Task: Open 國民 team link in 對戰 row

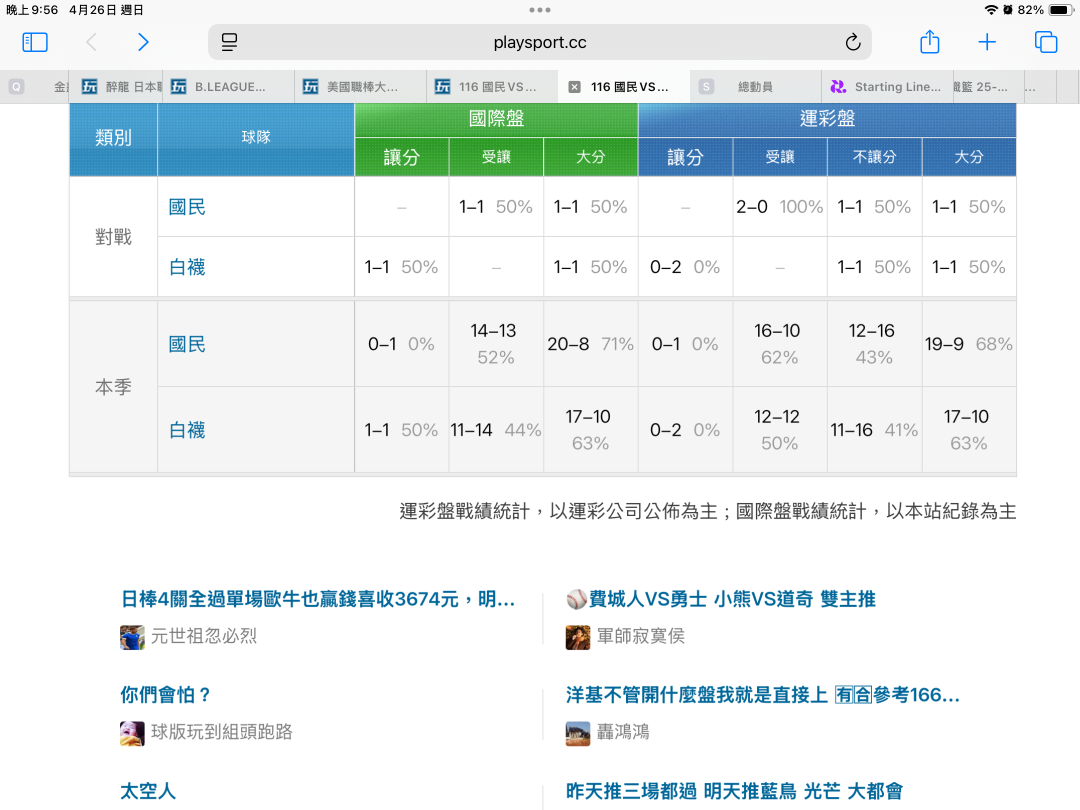Action: tap(187, 207)
